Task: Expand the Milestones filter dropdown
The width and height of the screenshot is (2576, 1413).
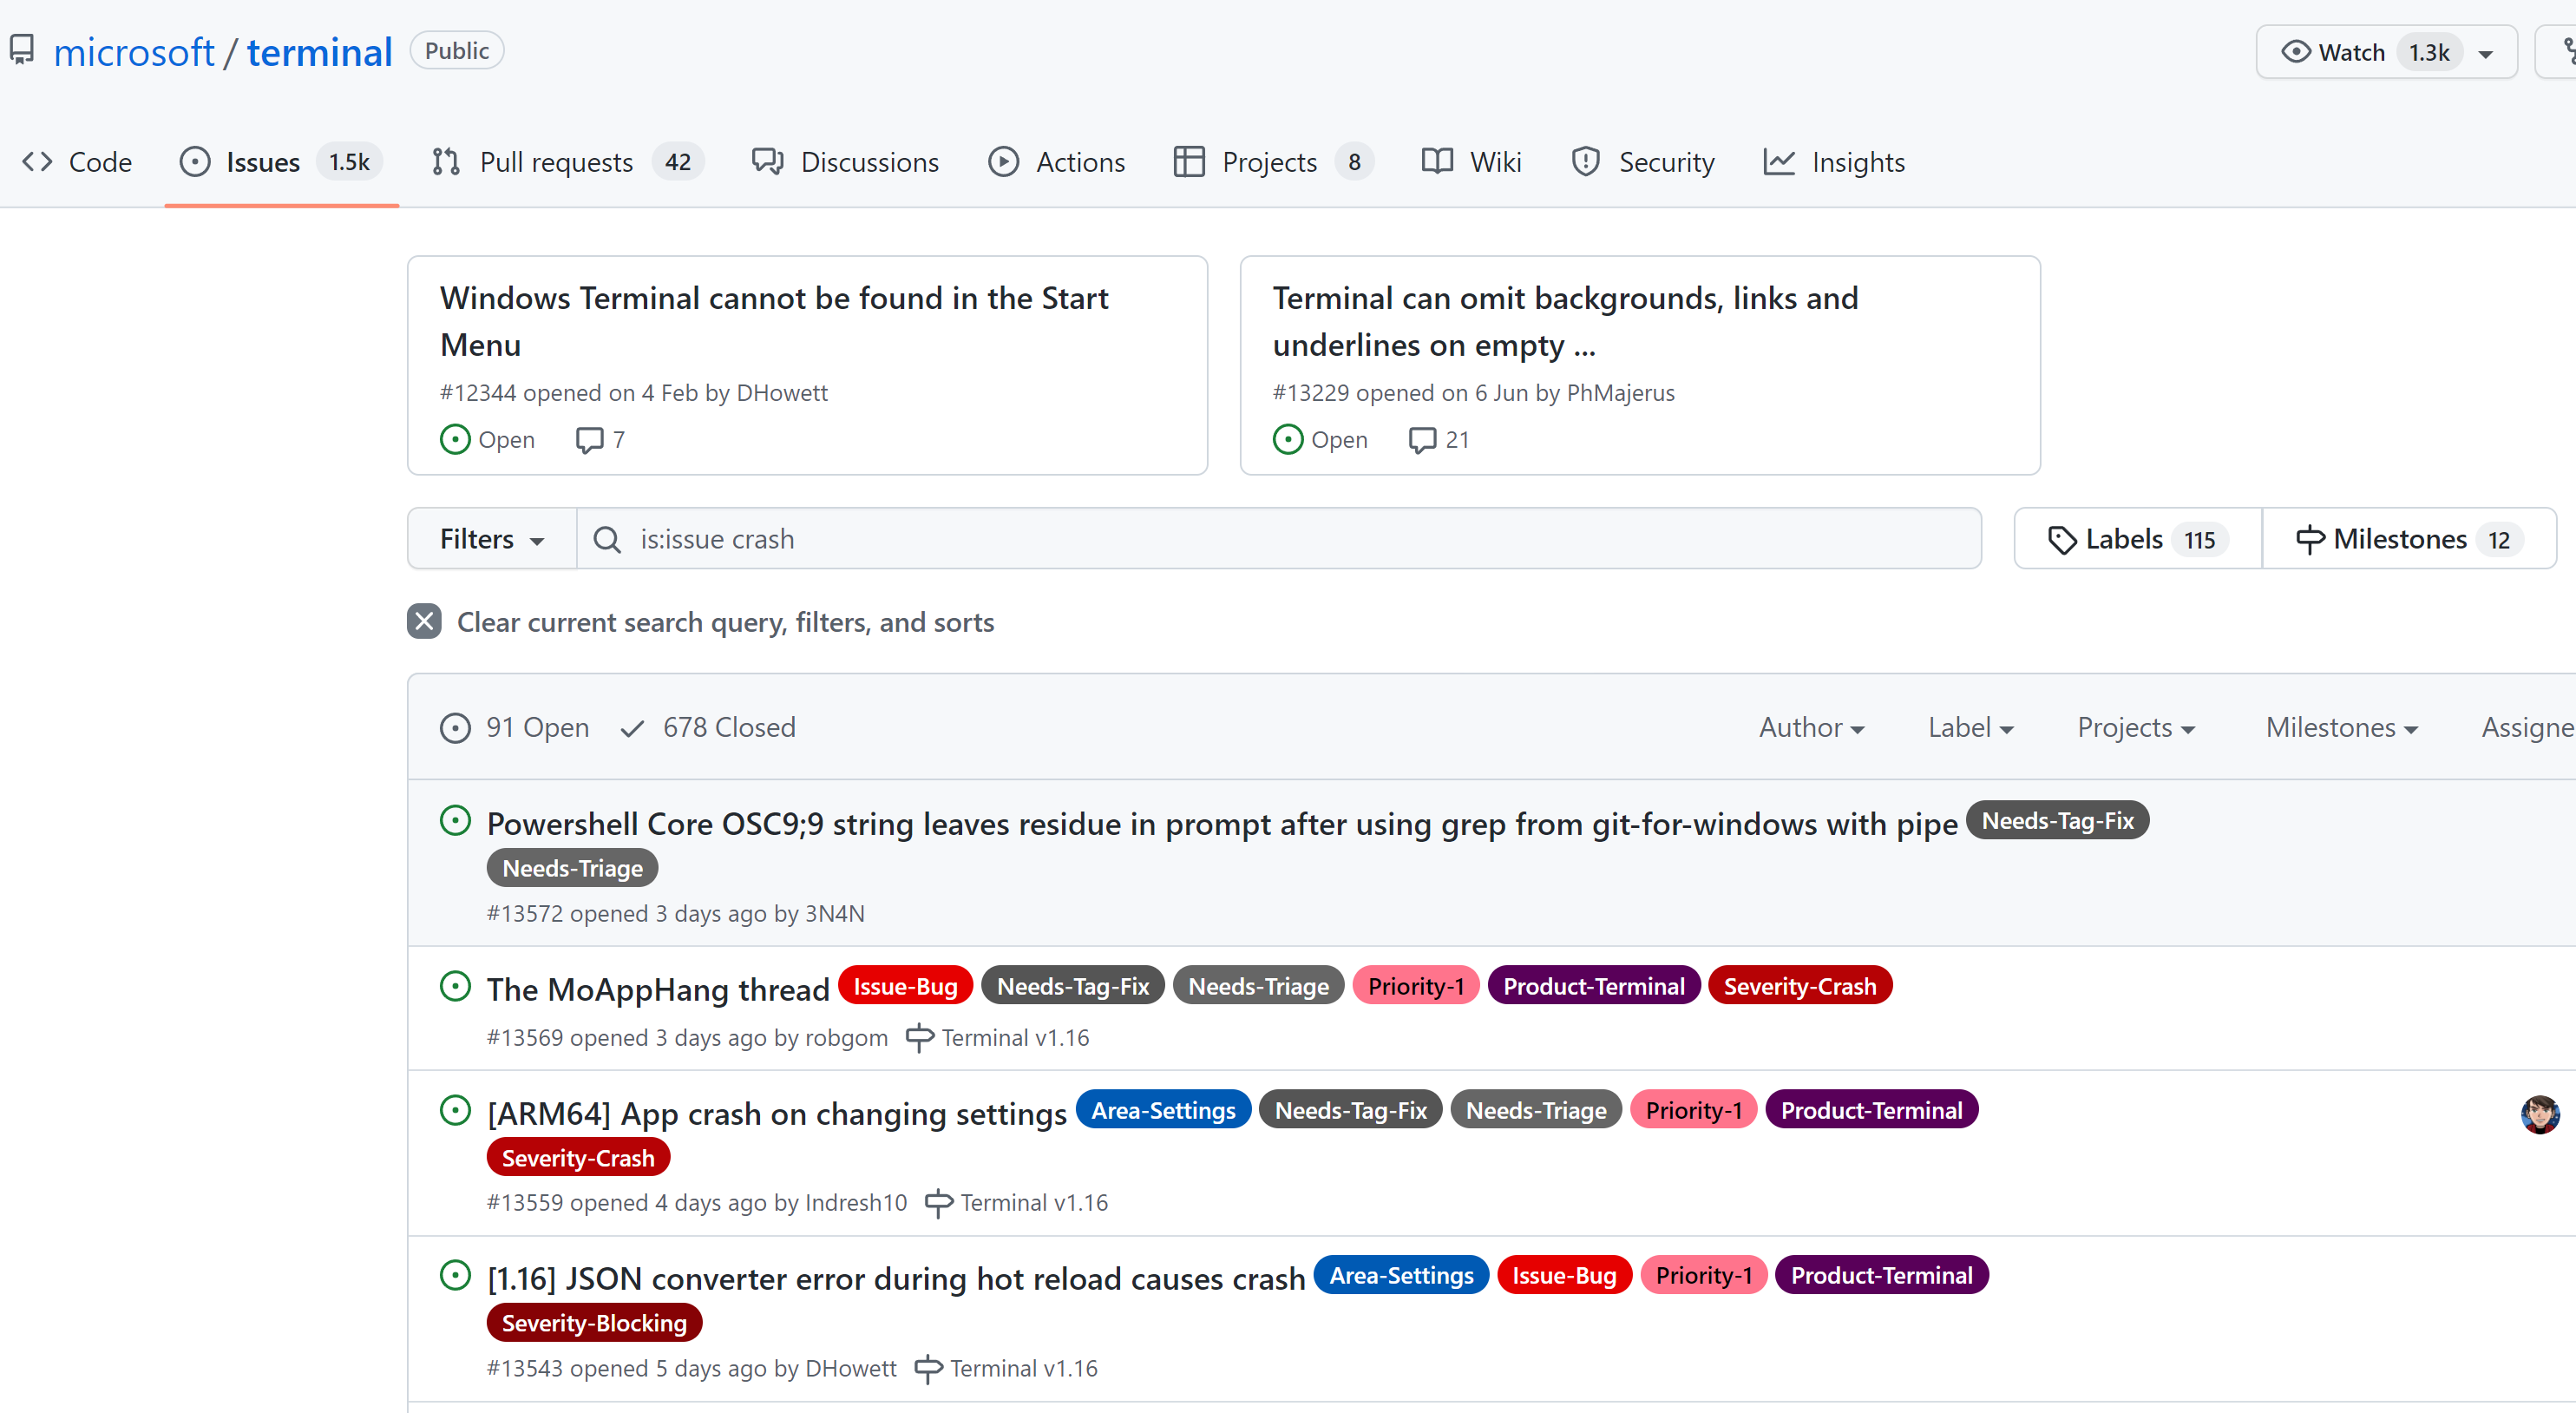Action: [x=2340, y=727]
